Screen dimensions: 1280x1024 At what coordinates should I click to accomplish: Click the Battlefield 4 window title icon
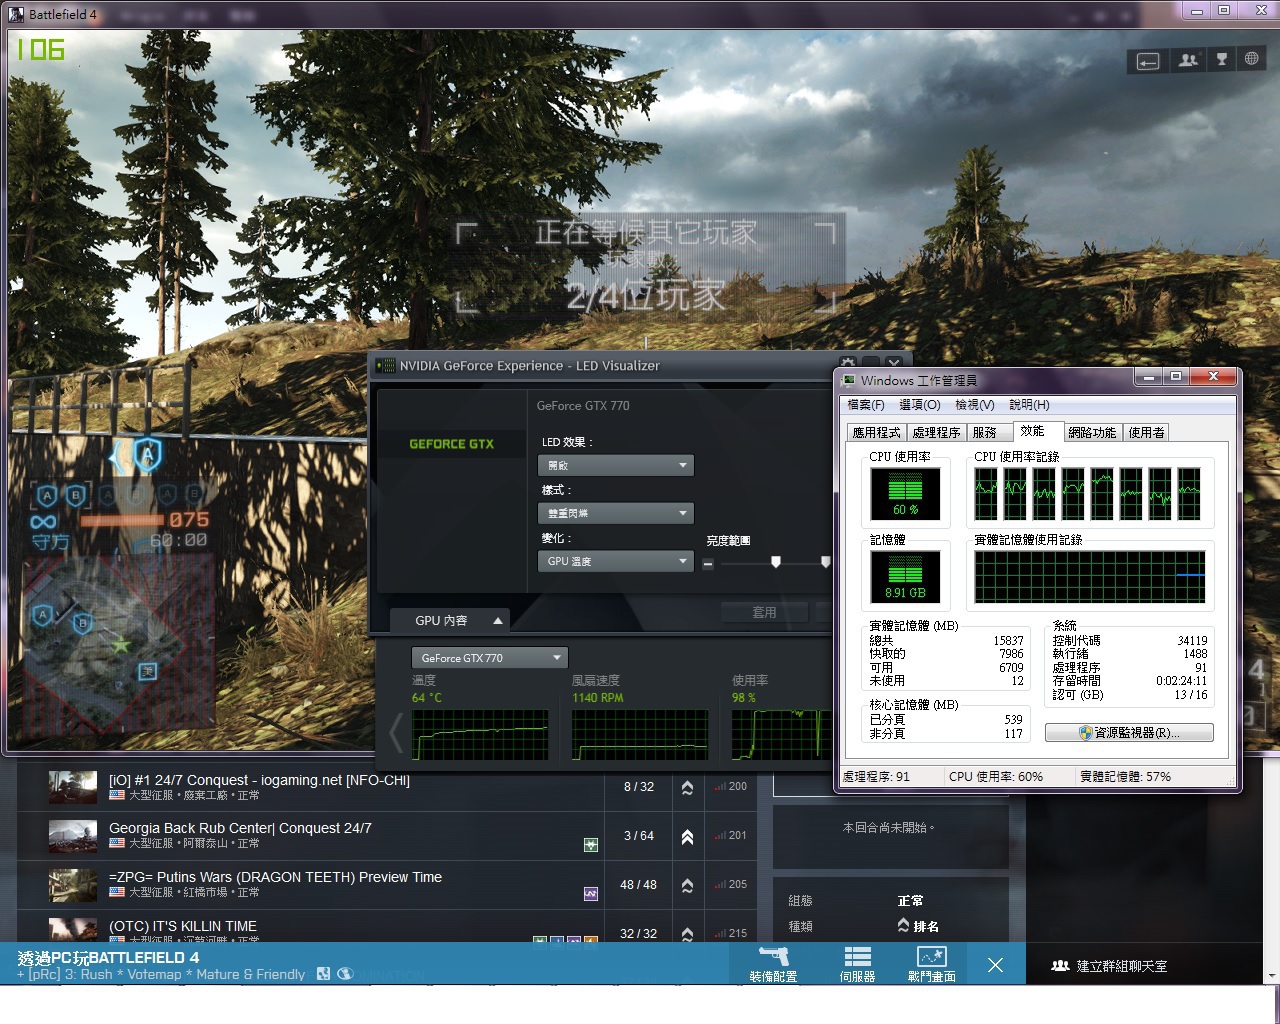tap(16, 14)
